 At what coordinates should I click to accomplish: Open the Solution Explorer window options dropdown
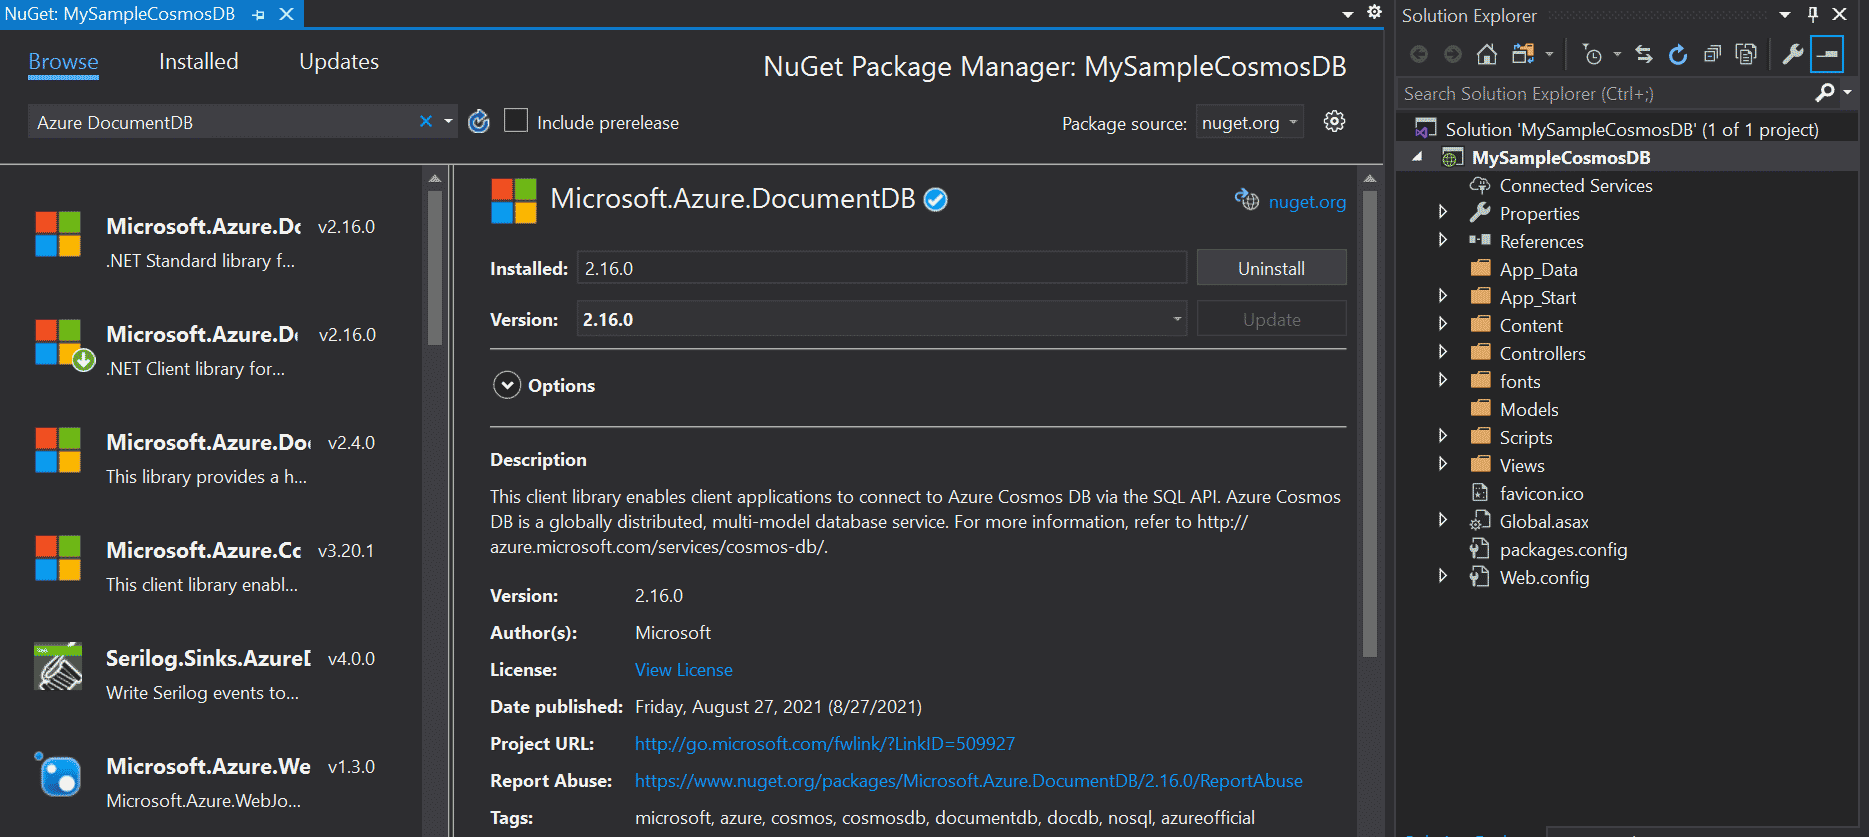pos(1785,14)
